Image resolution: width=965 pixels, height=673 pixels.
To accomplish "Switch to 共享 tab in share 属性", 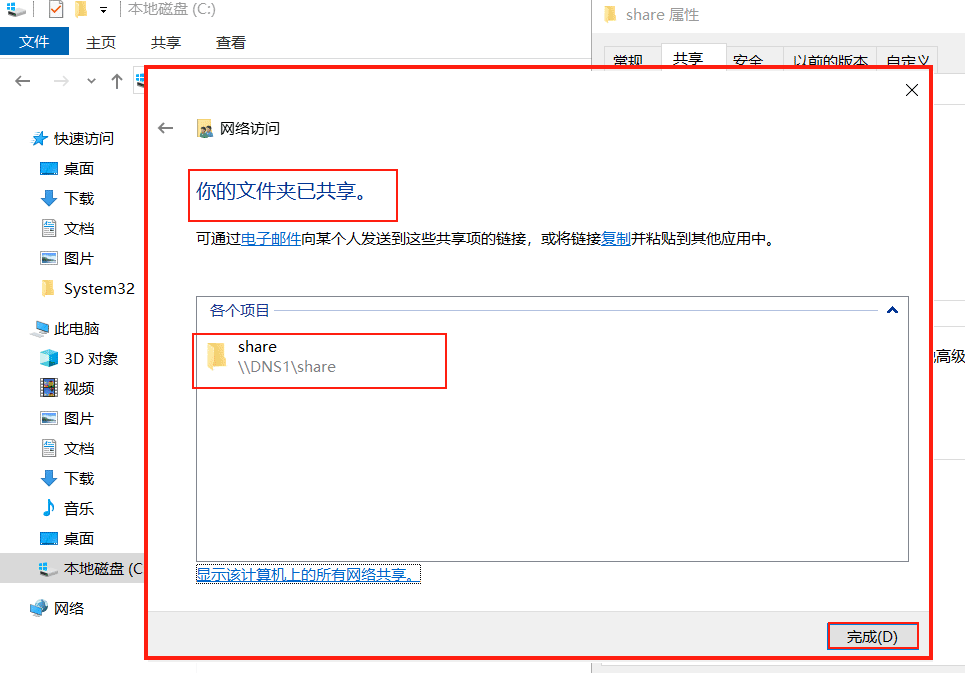I will pos(688,58).
